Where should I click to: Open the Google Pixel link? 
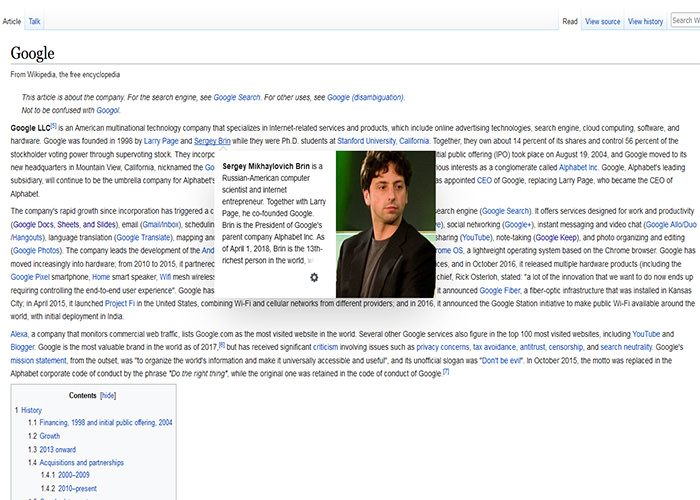tap(30, 277)
